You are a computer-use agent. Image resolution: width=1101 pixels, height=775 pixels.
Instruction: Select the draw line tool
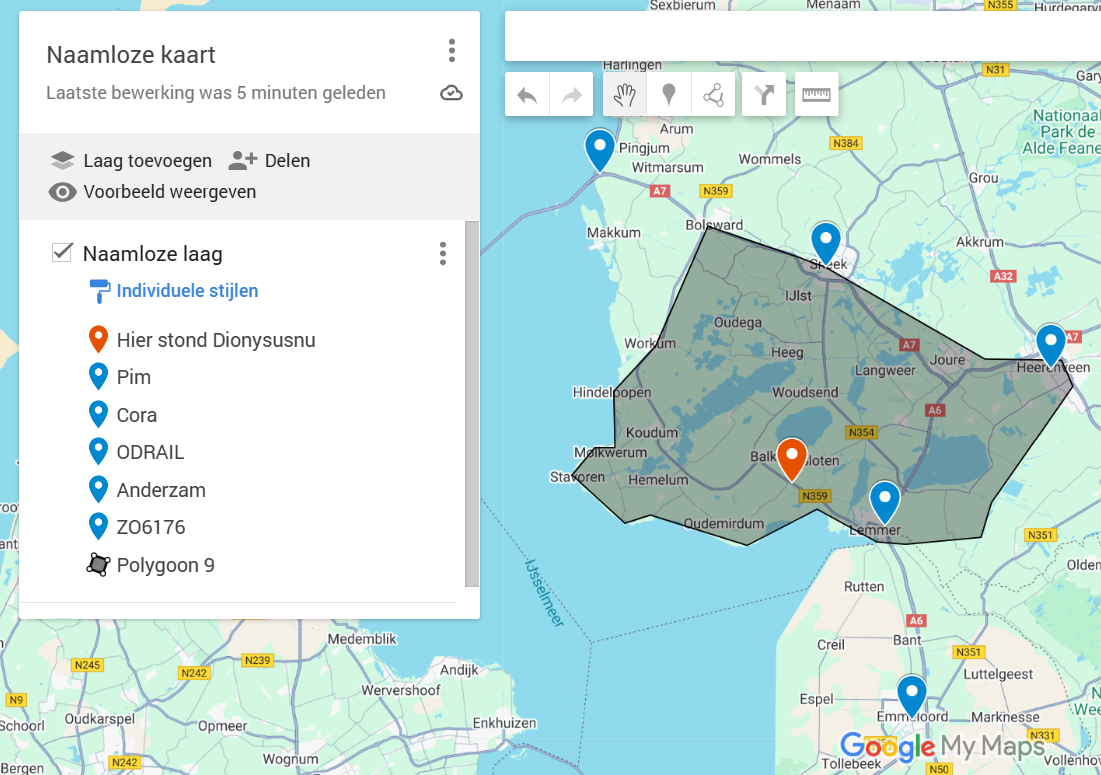[x=713, y=95]
